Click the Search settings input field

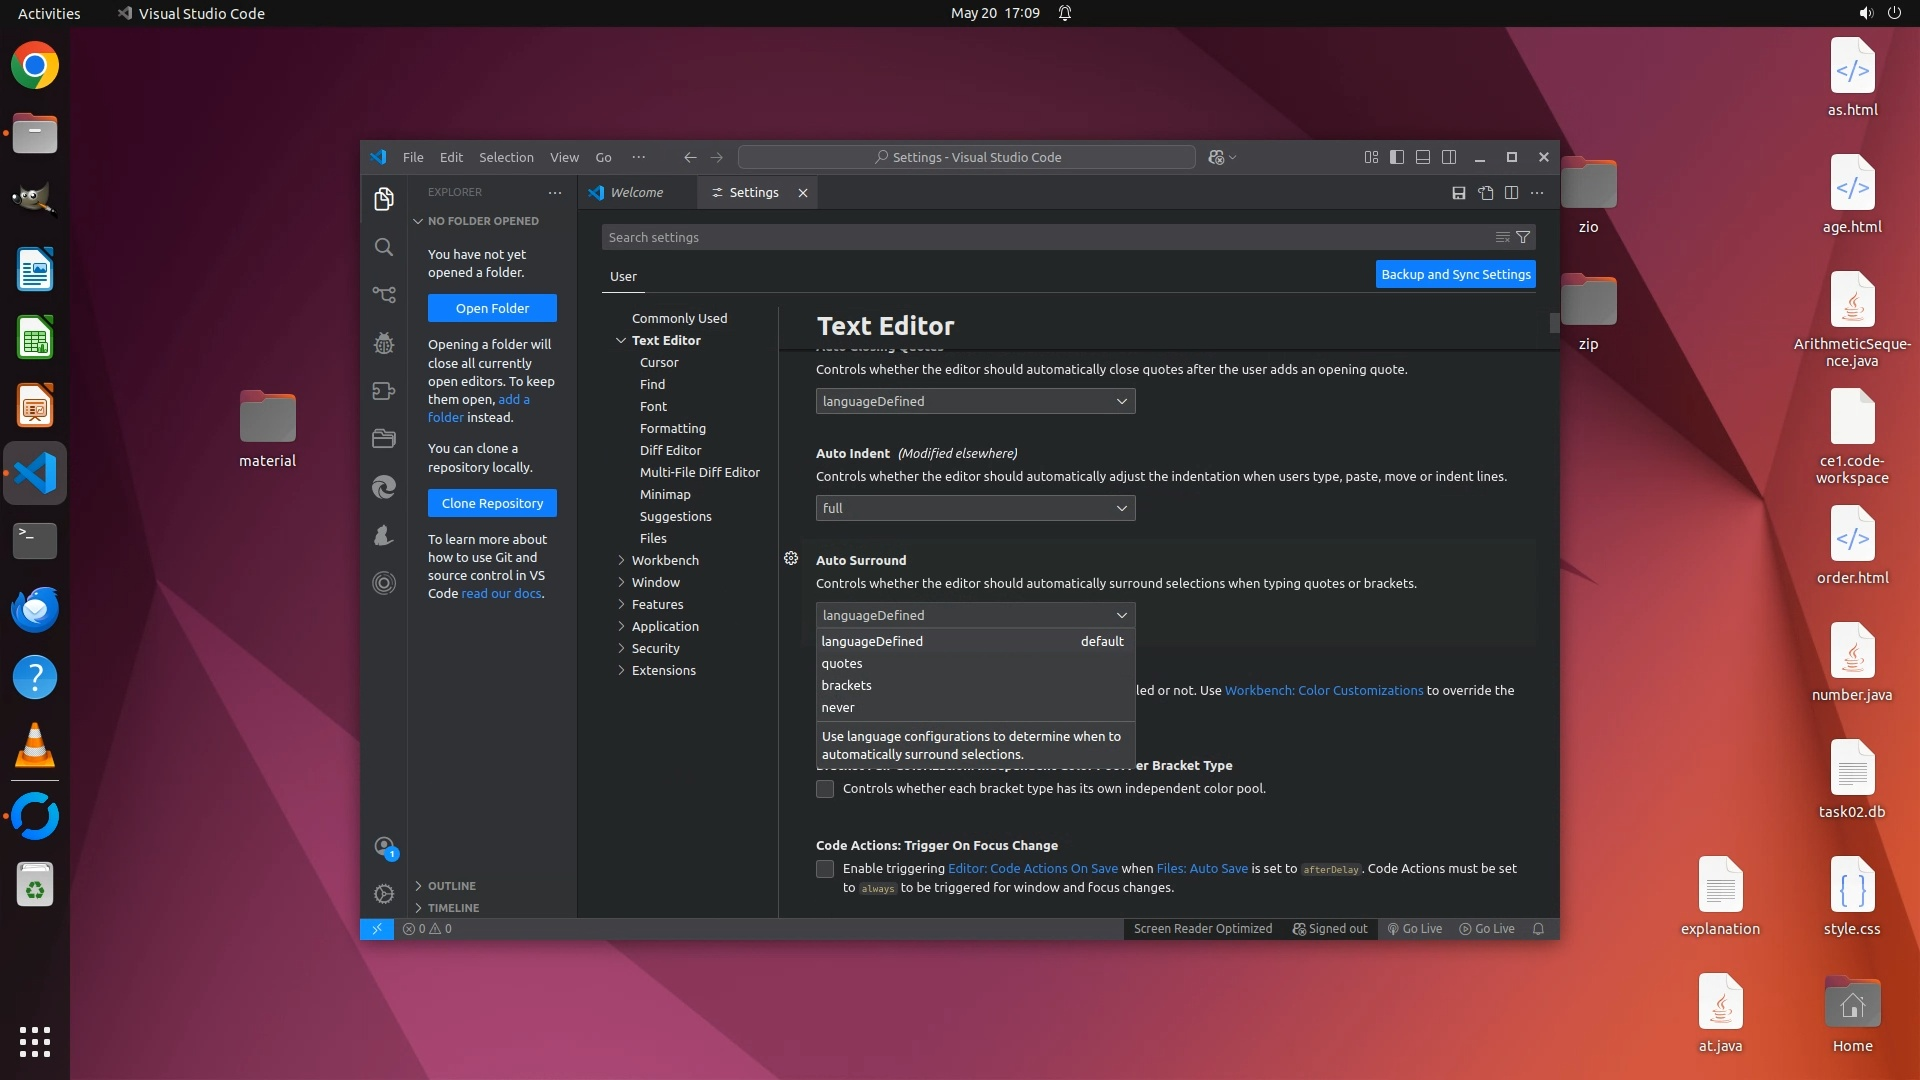[1040, 237]
